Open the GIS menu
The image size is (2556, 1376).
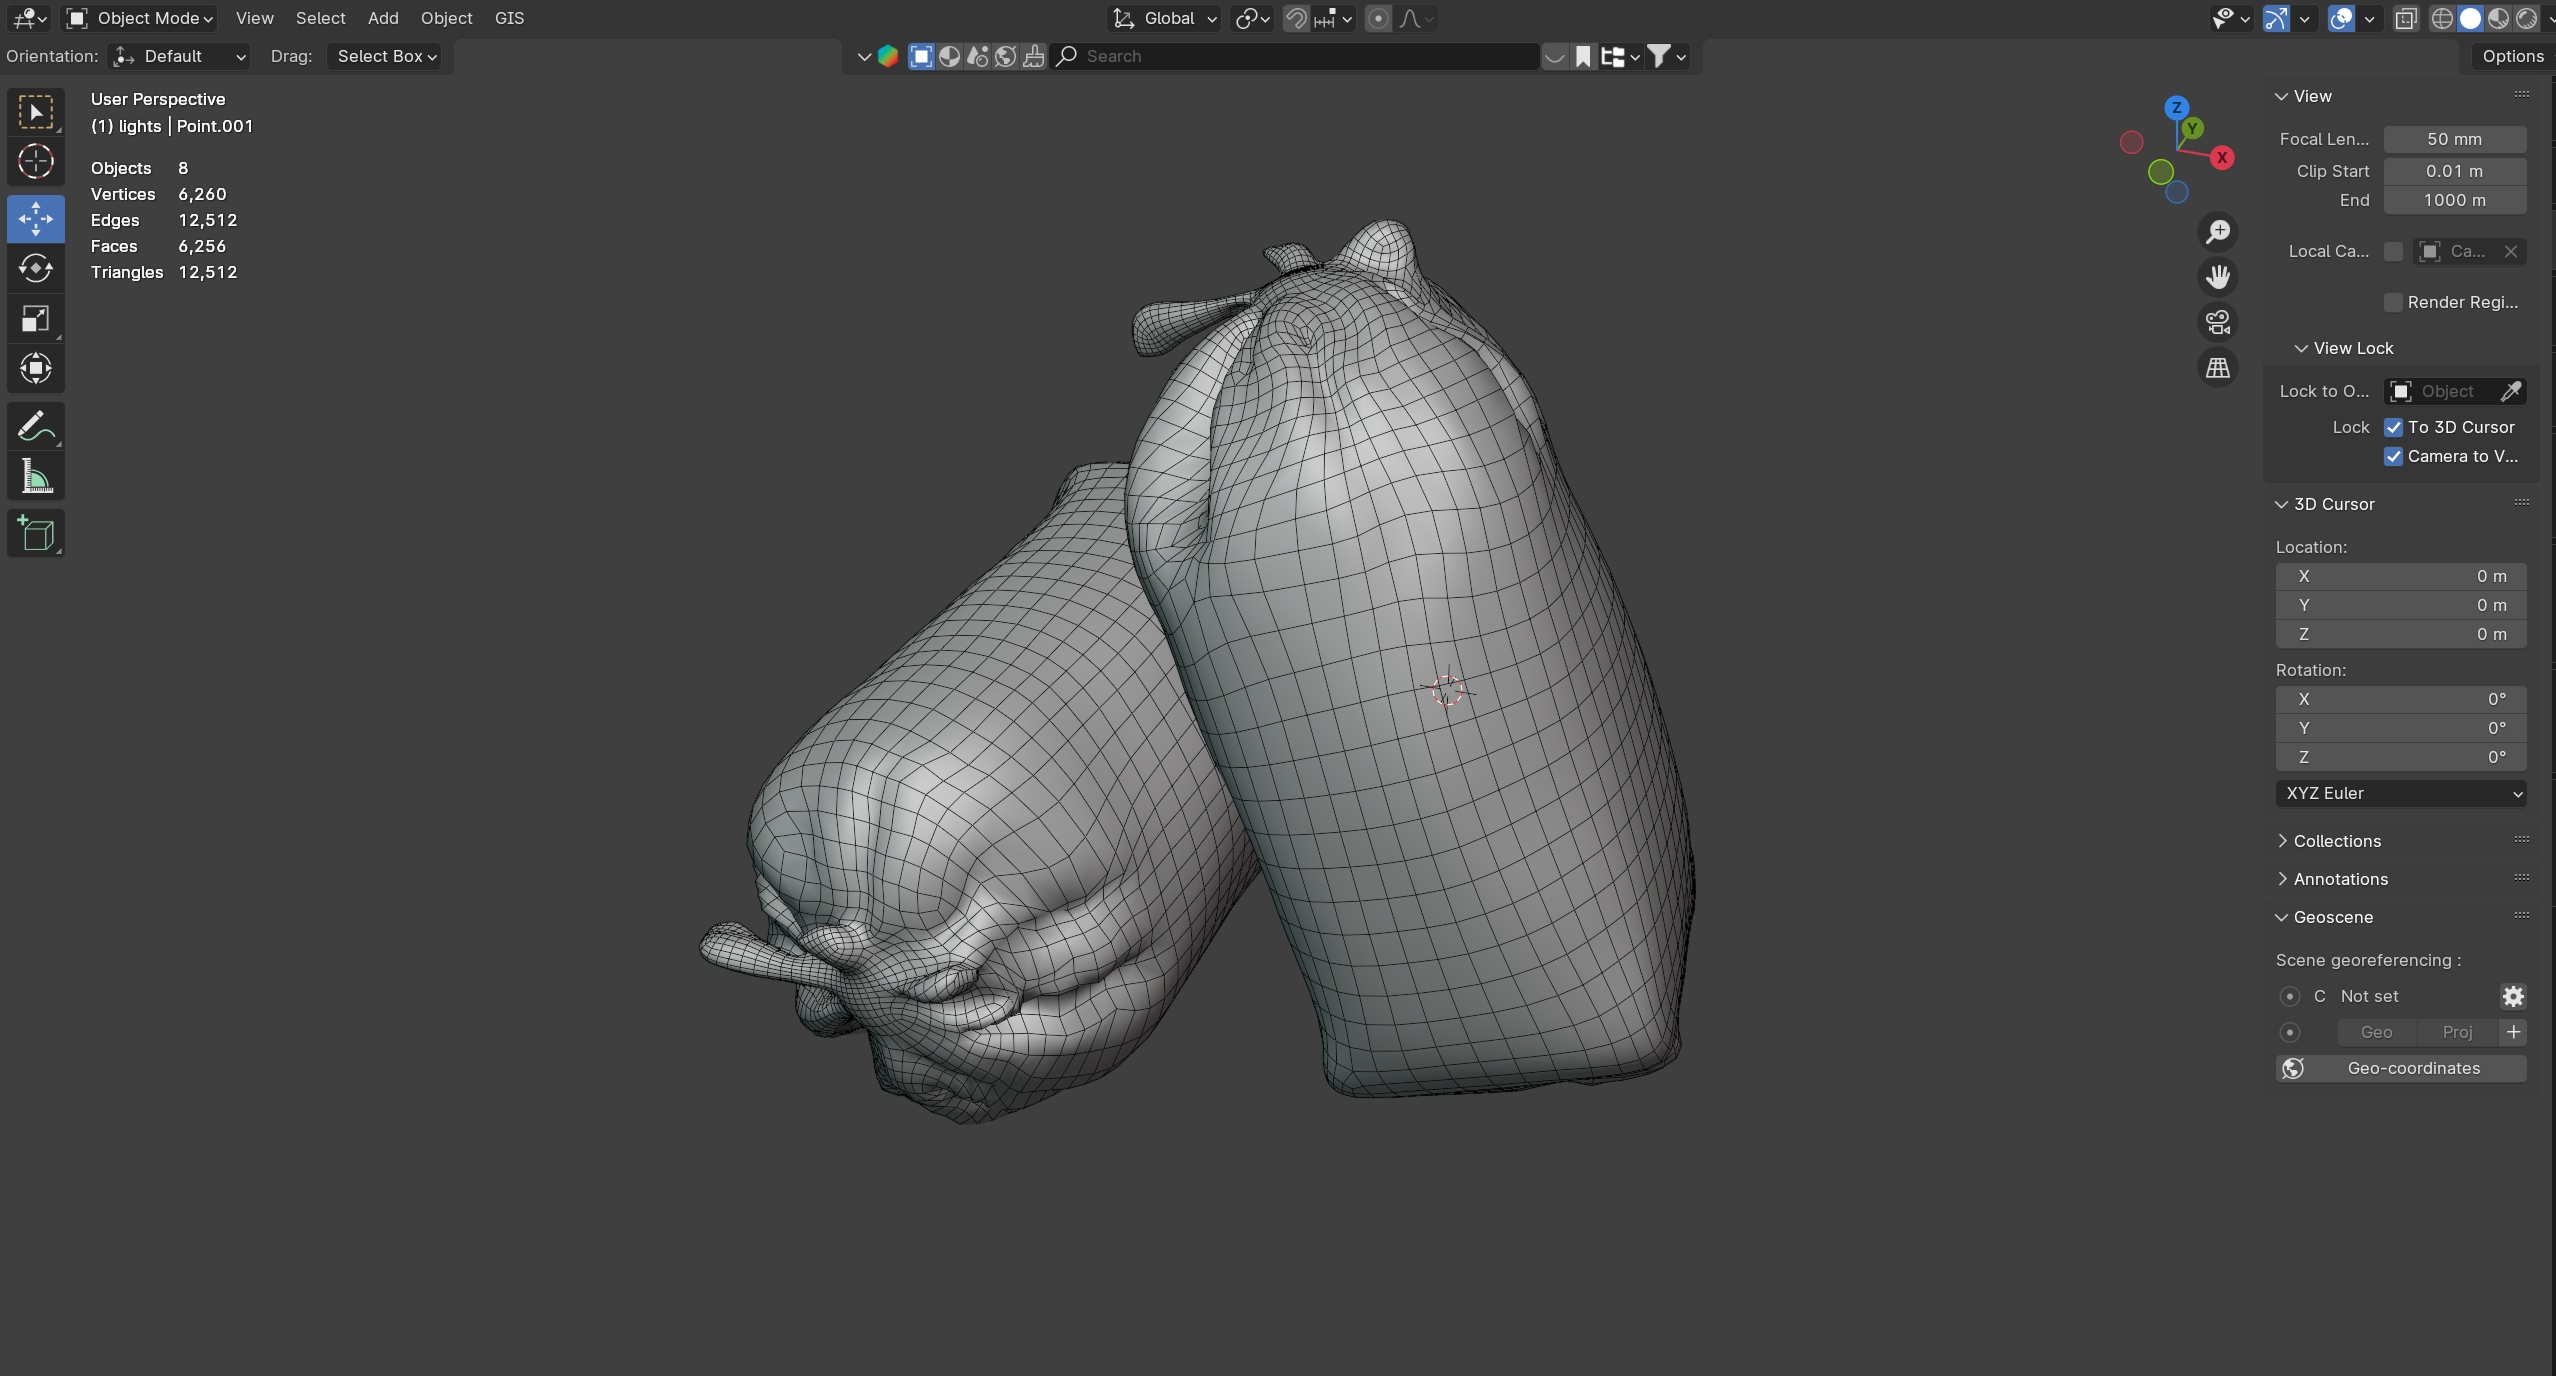(x=509, y=18)
